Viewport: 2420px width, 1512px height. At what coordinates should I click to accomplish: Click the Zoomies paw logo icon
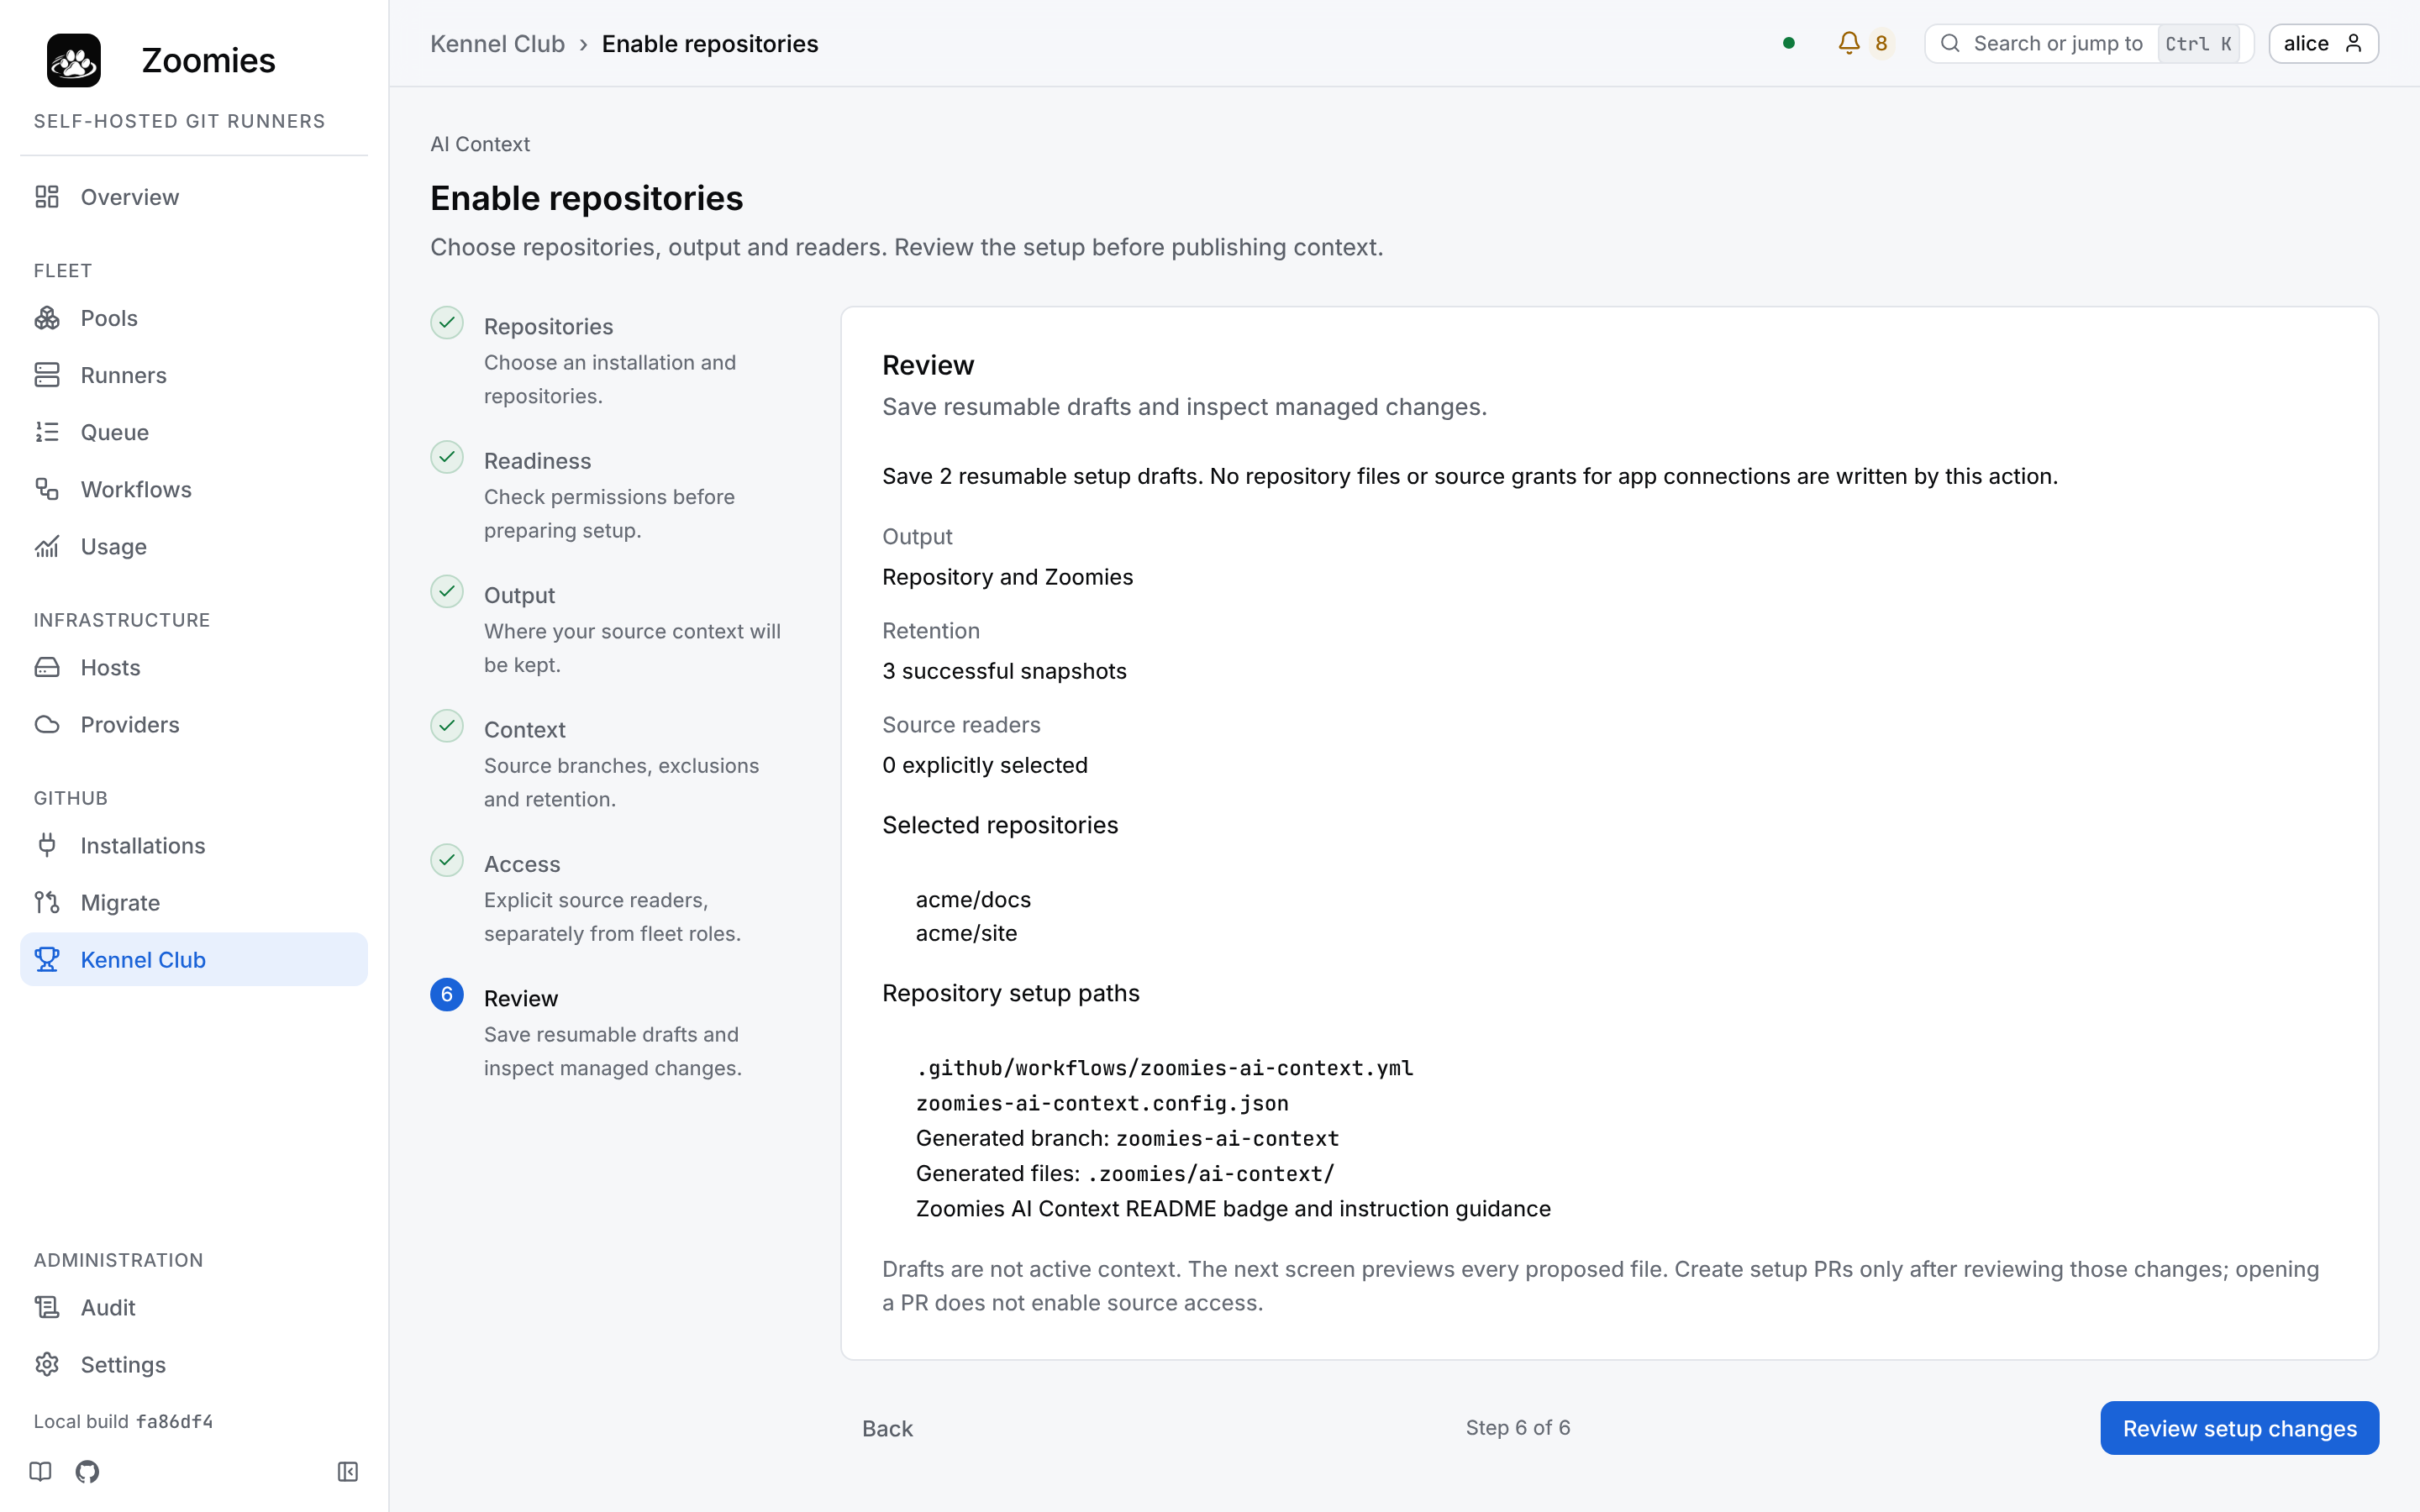(74, 60)
